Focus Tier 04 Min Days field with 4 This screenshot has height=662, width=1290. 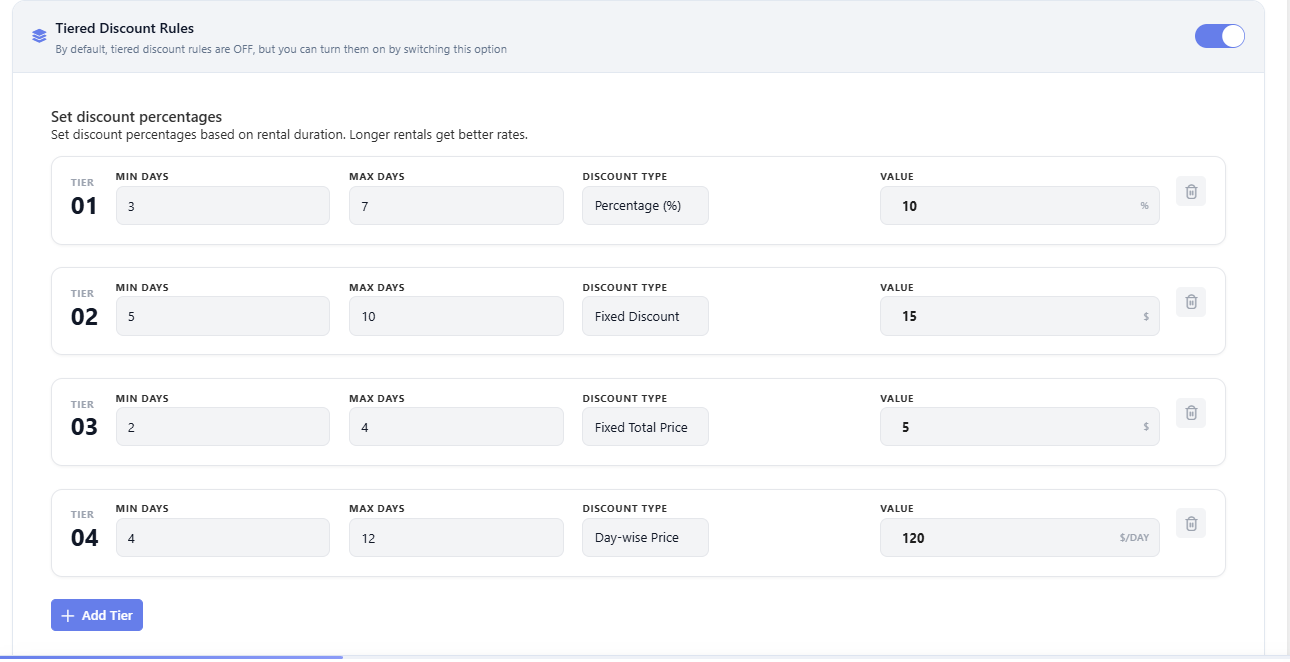point(223,537)
